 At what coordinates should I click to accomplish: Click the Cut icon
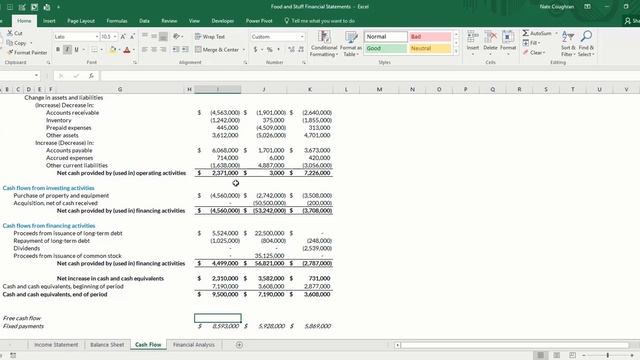pos(10,33)
